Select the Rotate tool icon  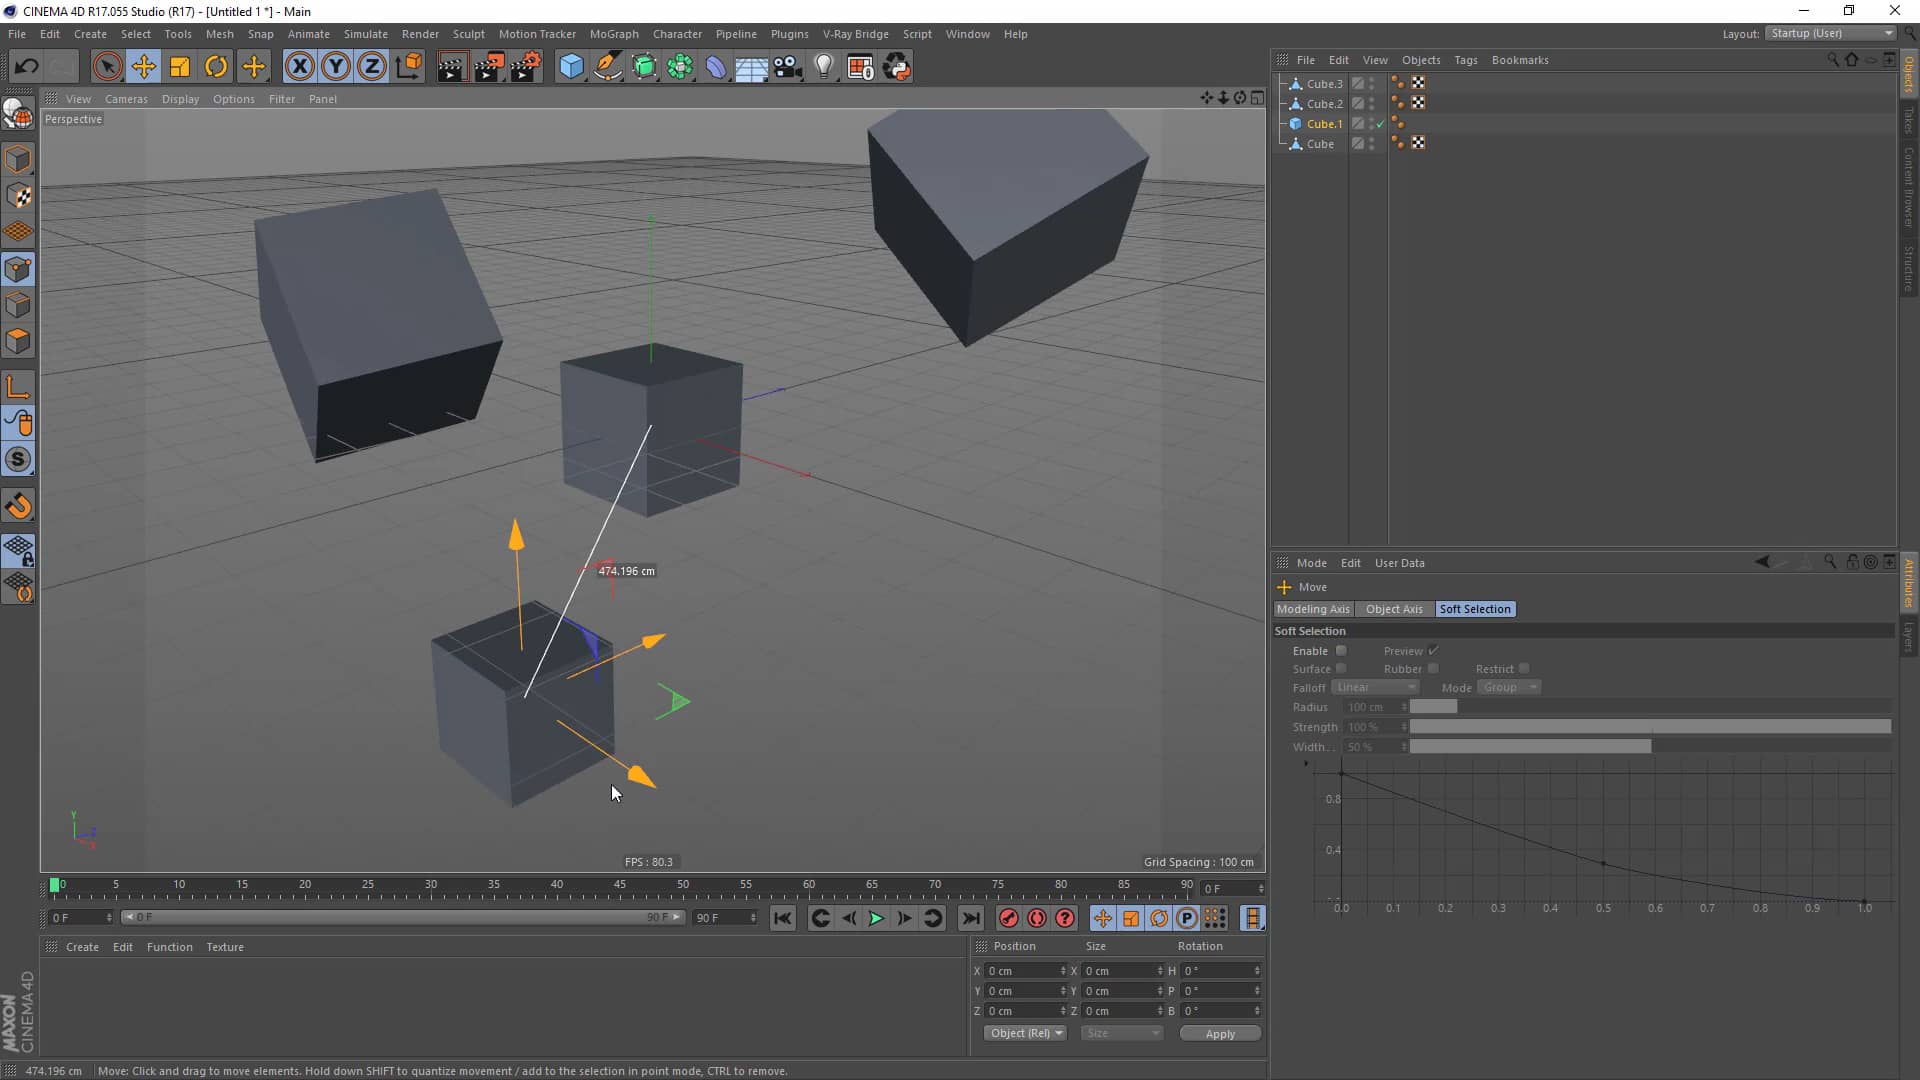215,66
